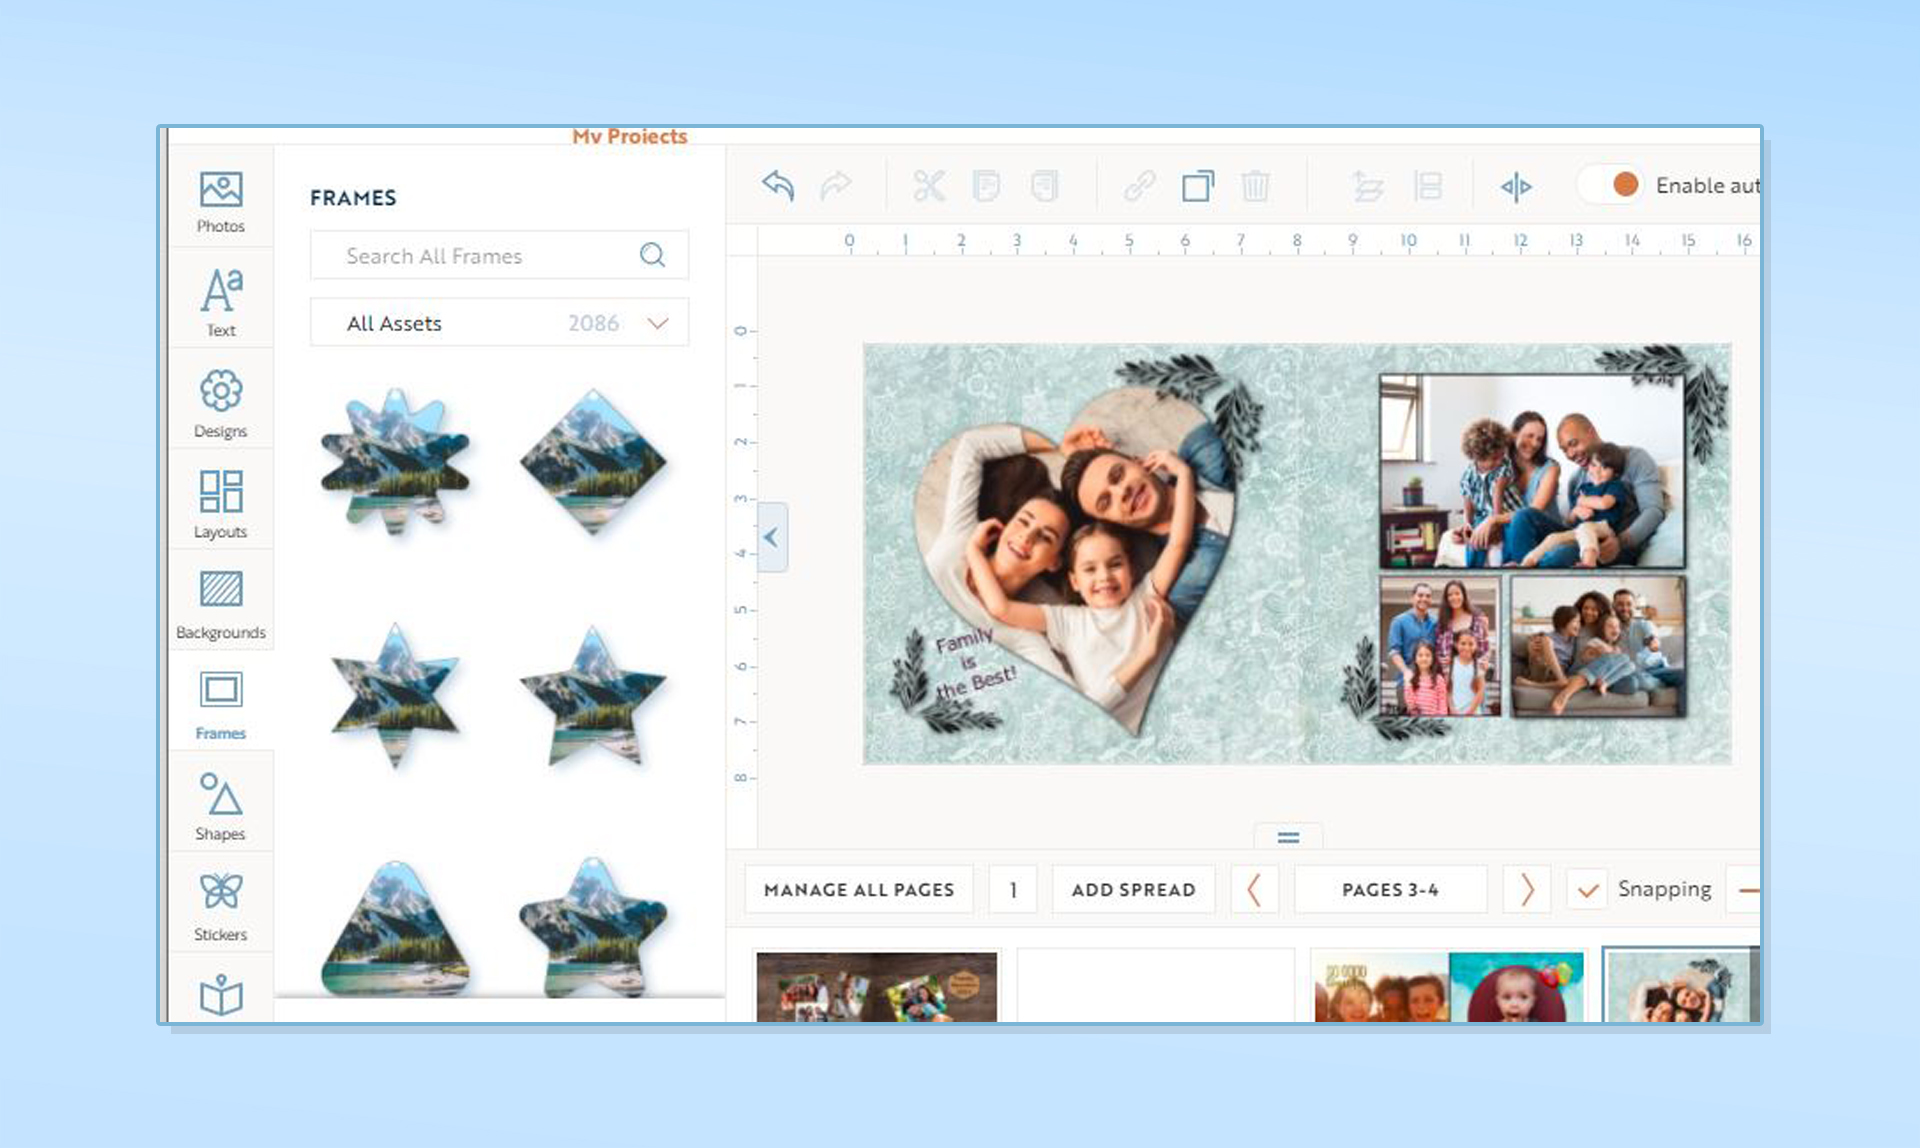Click Add Spread button
Viewport: 1920px width, 1148px height.
(1132, 890)
